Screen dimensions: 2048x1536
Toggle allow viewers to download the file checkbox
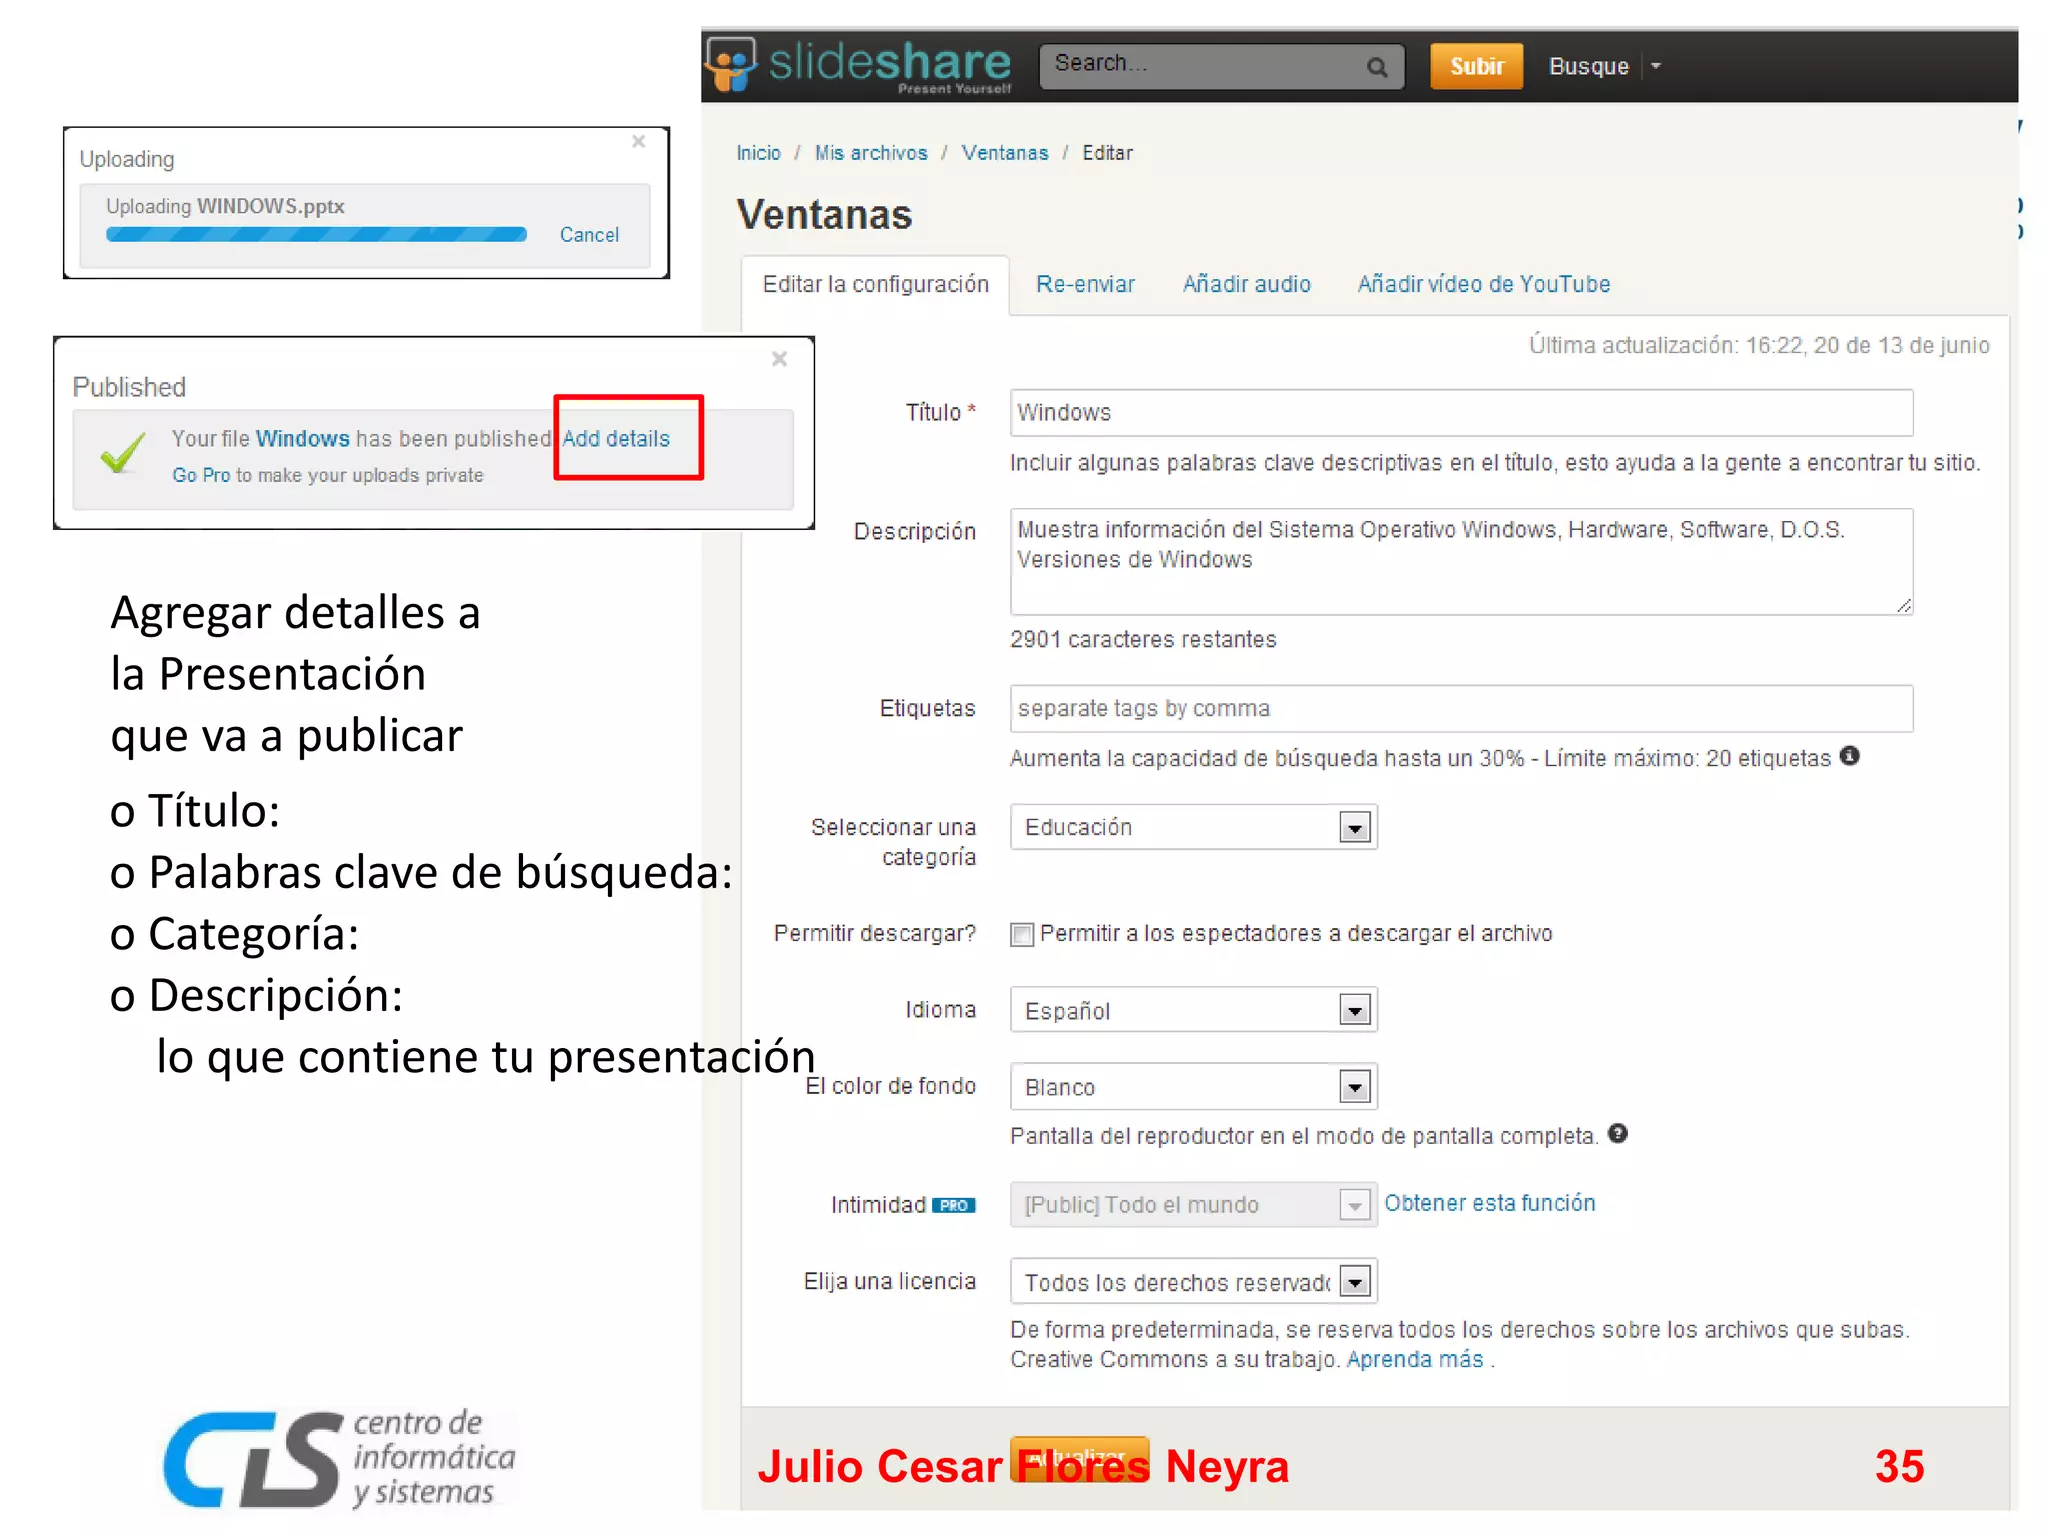pyautogui.click(x=1021, y=934)
